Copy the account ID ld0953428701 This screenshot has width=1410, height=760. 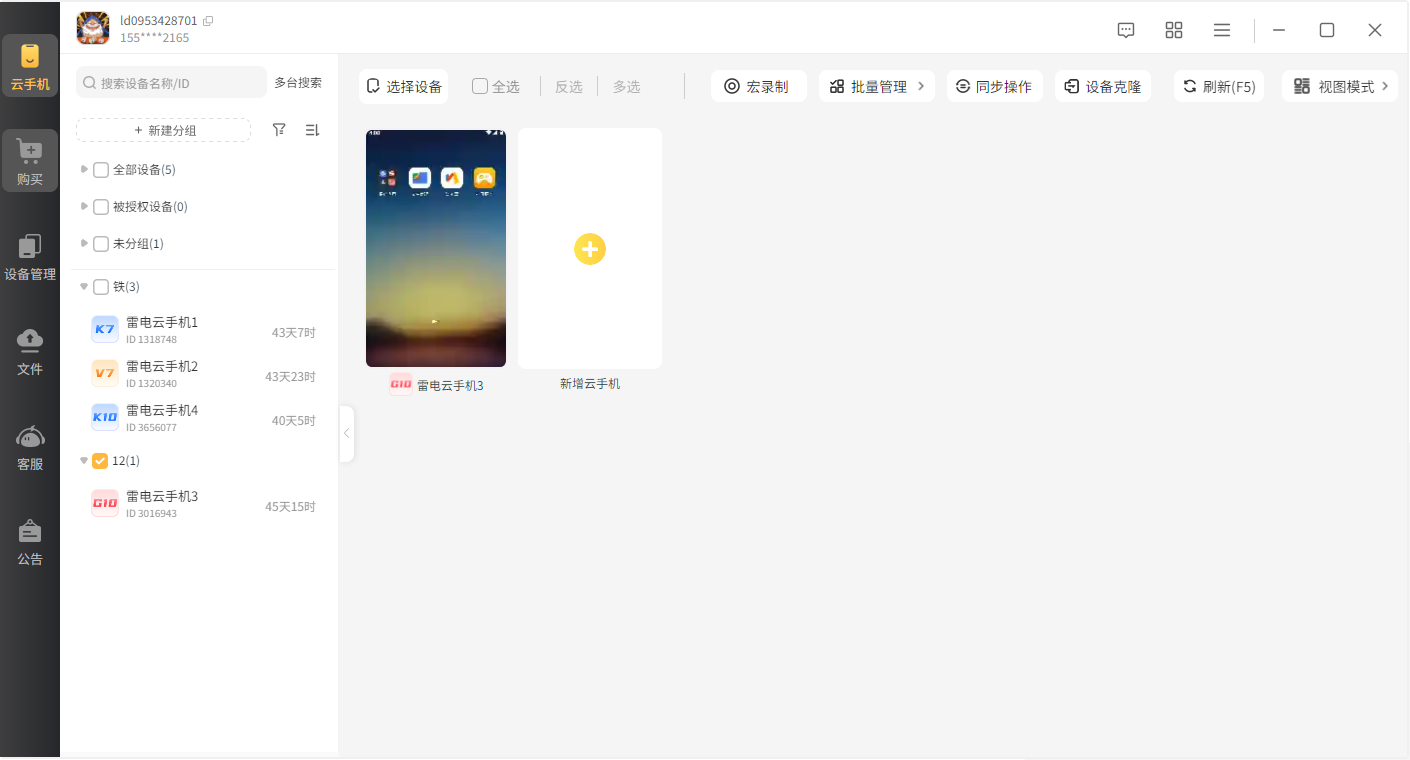208,21
